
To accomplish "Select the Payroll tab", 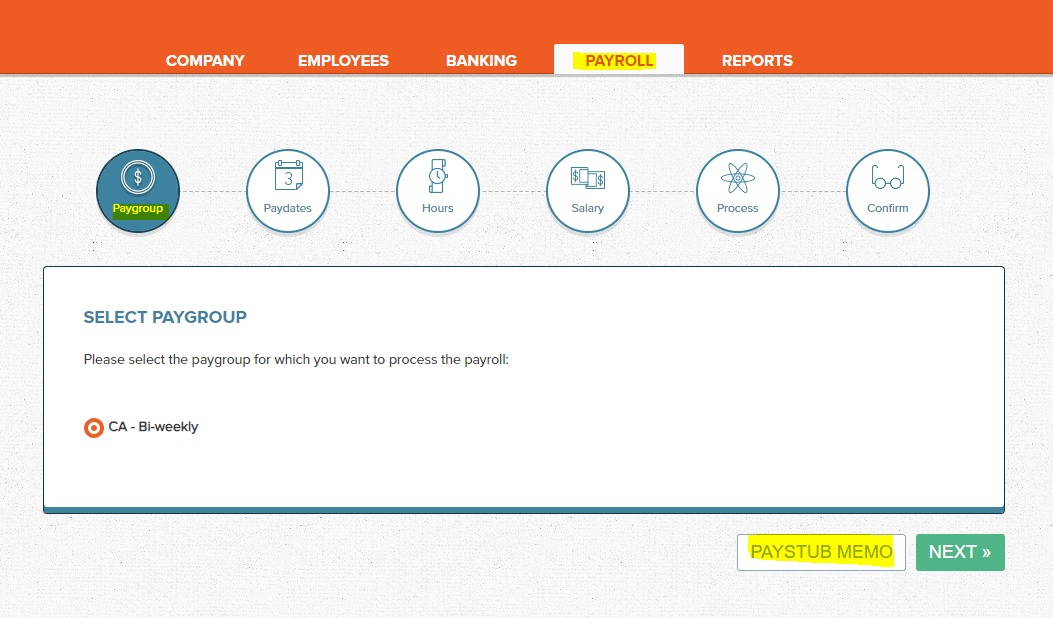I will [619, 60].
